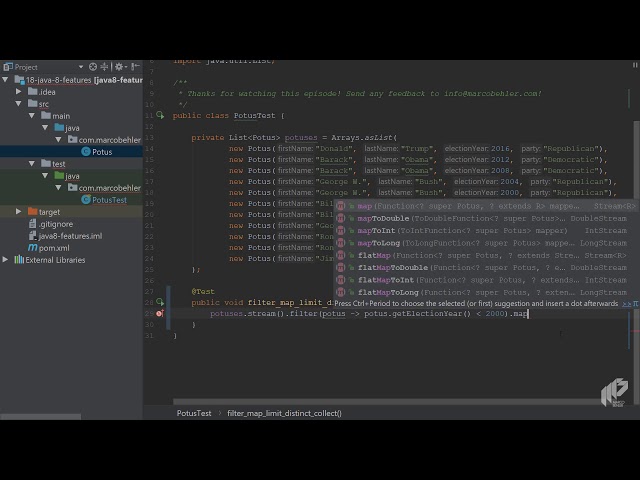Click the Project panel title

26,67
